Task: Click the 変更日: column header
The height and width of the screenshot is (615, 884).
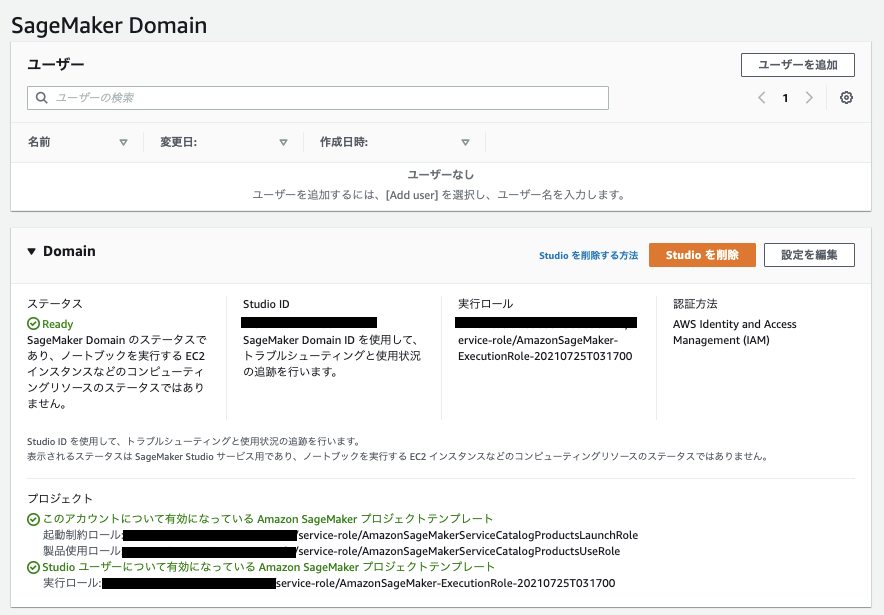Action: click(x=178, y=142)
